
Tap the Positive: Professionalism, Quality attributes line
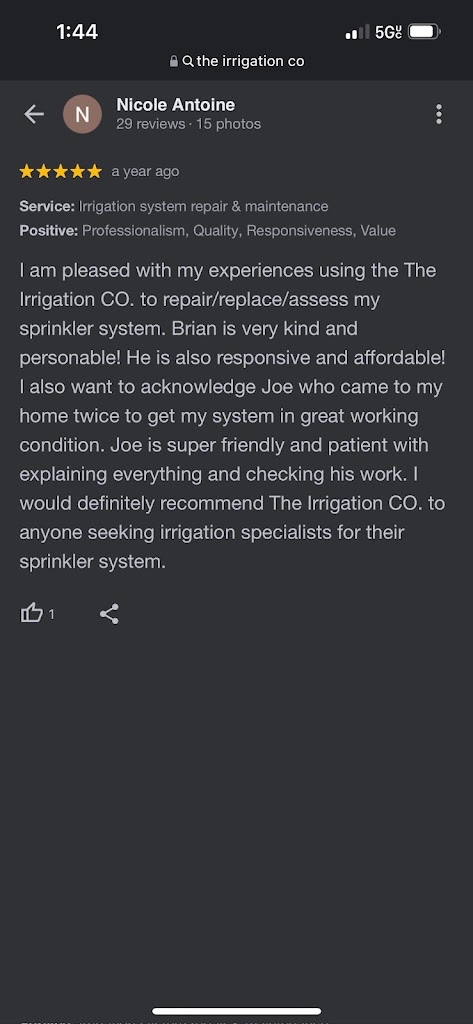208,231
